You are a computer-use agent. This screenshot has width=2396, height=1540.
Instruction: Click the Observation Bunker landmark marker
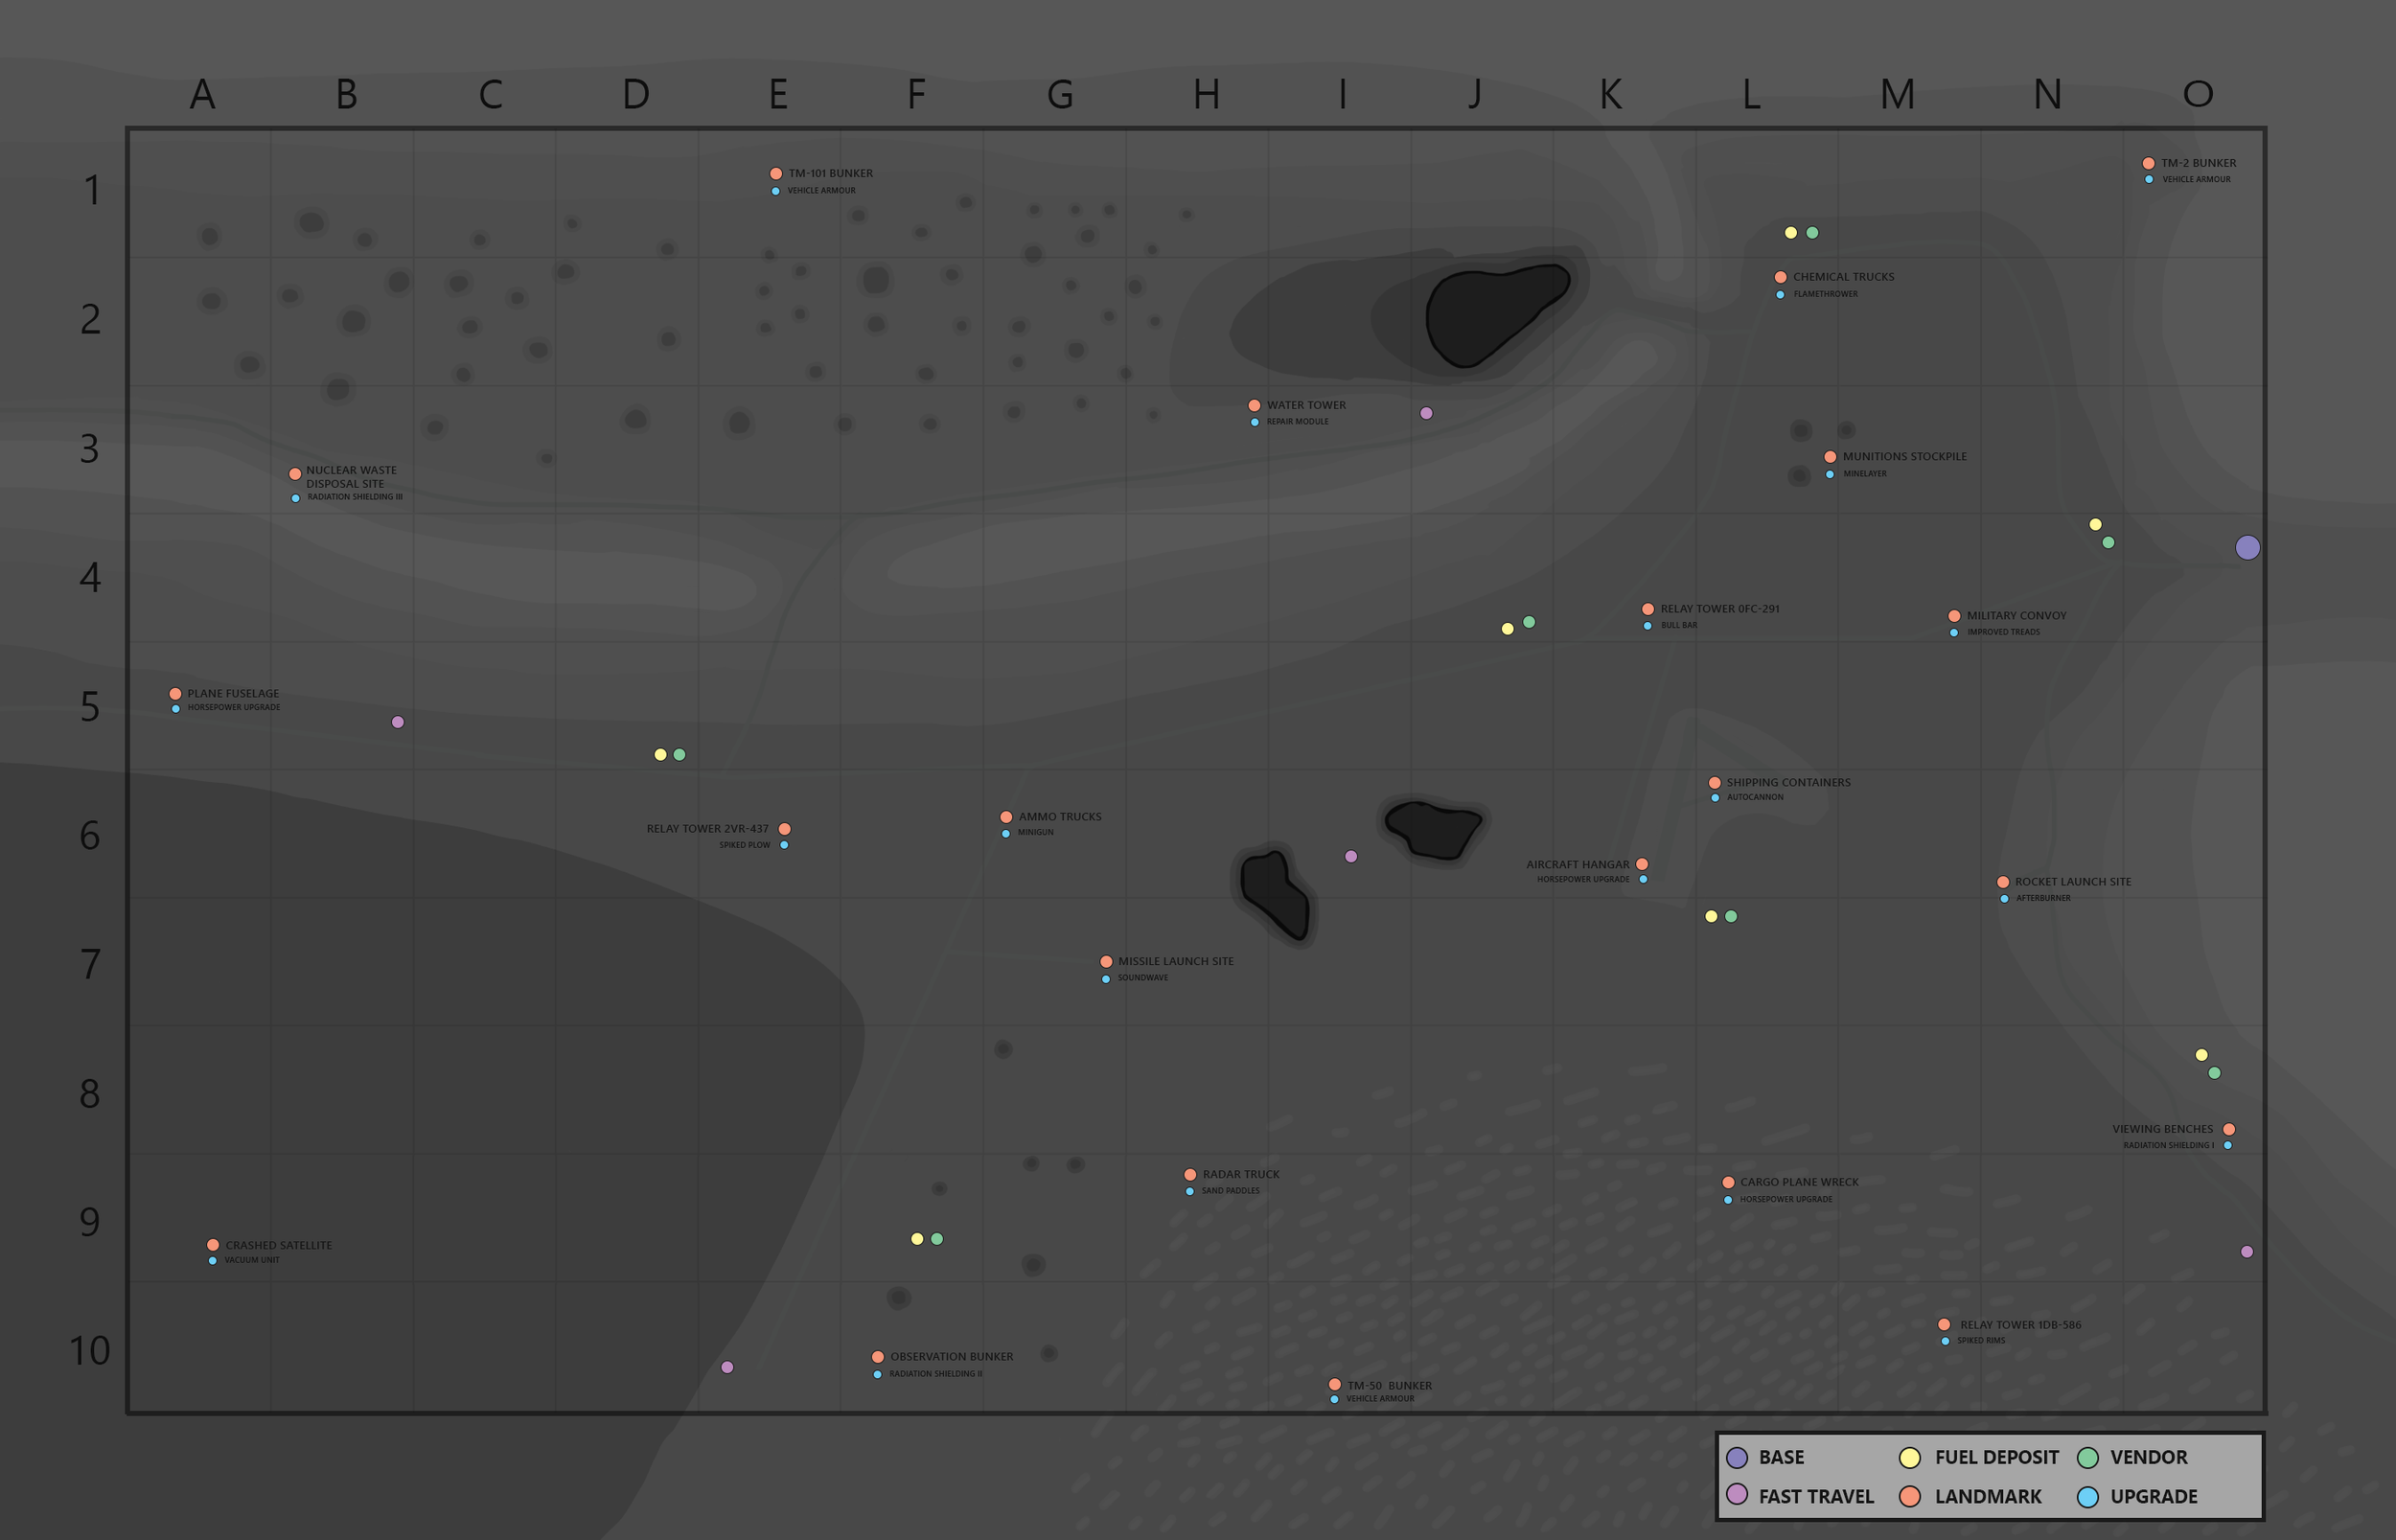click(x=878, y=1357)
